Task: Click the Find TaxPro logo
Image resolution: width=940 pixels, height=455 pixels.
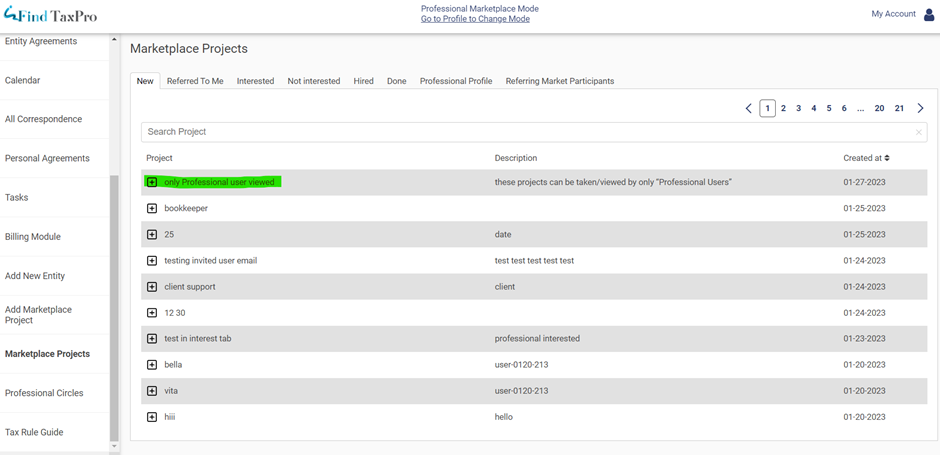Action: click(x=50, y=15)
